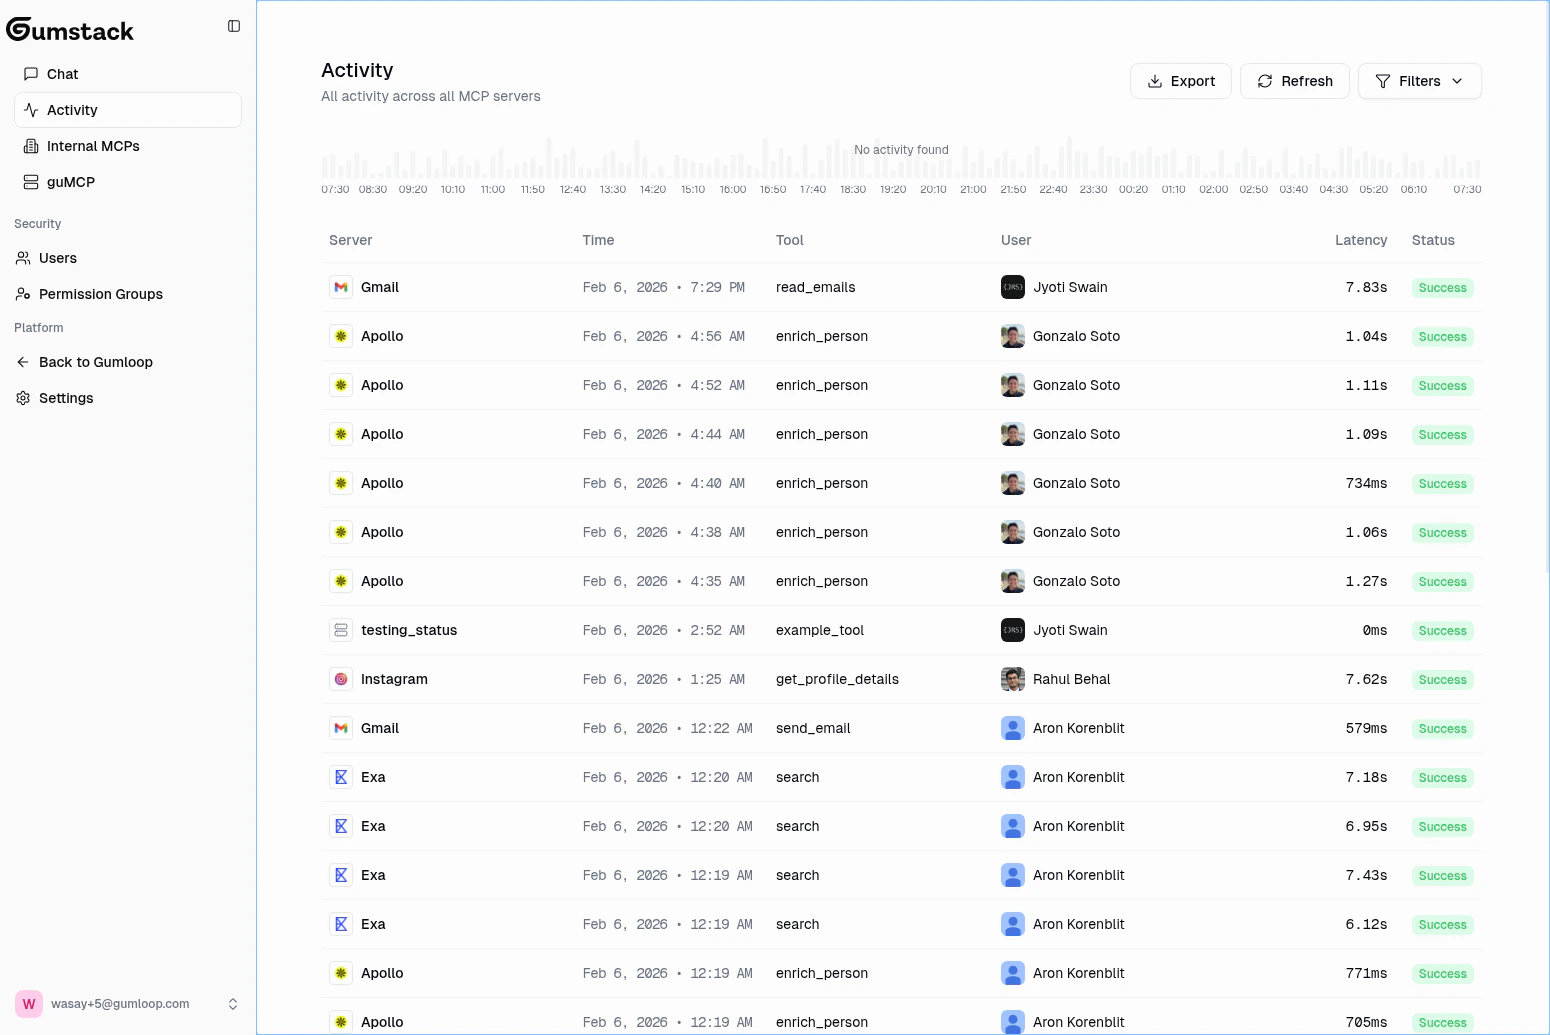Click the Export button
1550x1035 pixels.
(1181, 81)
